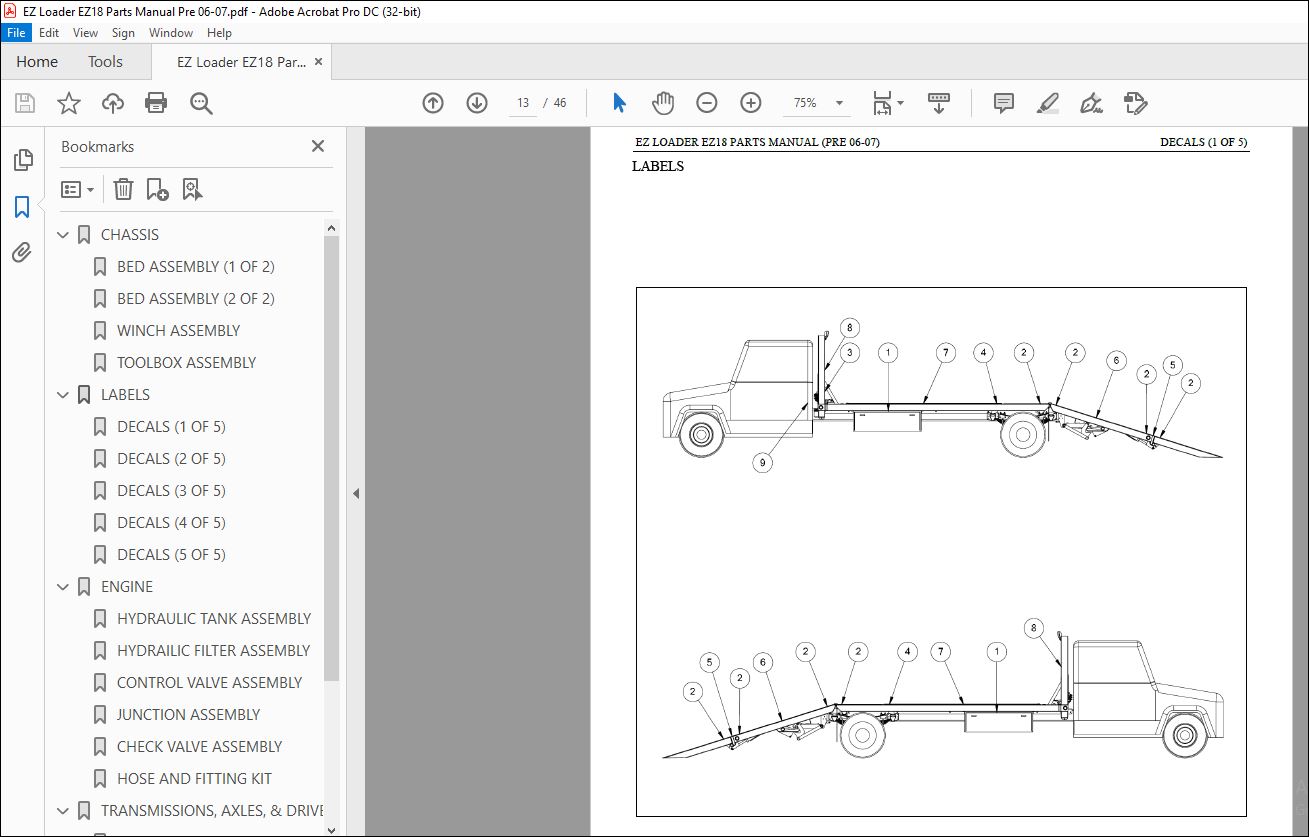Viewport: 1309px width, 837px height.
Task: Close the Bookmarks panel
Action: point(318,146)
